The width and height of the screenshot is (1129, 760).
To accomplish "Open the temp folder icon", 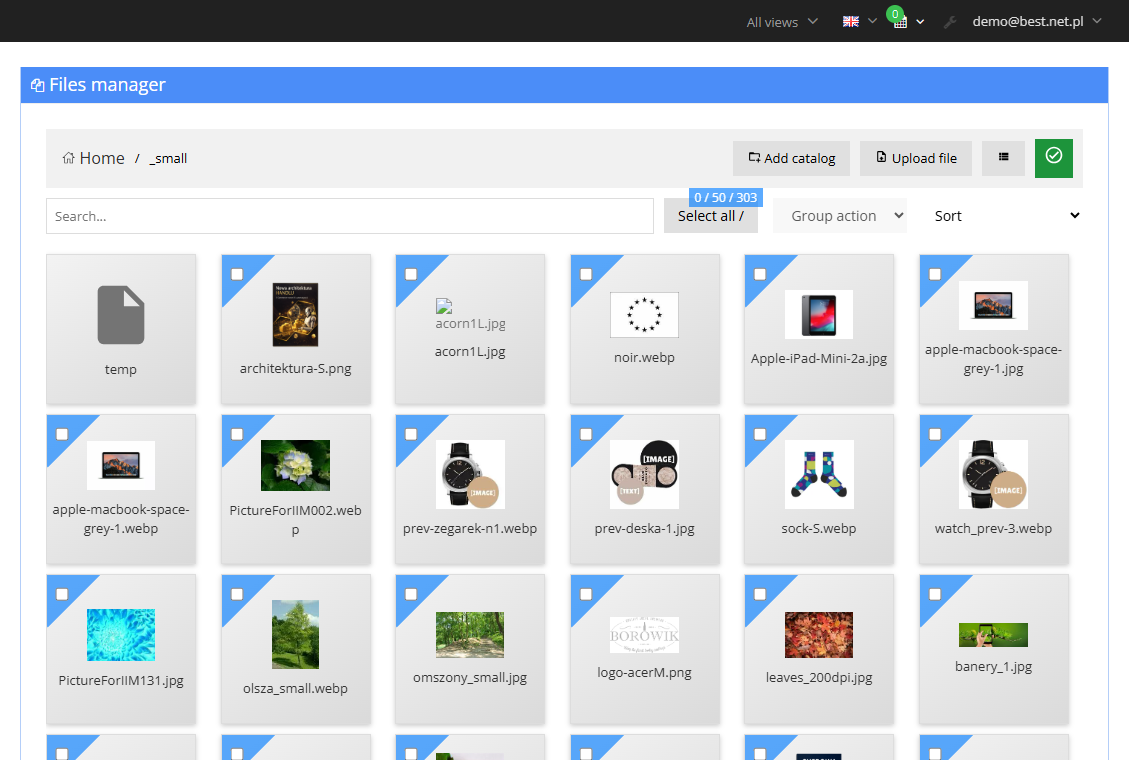I will [121, 315].
